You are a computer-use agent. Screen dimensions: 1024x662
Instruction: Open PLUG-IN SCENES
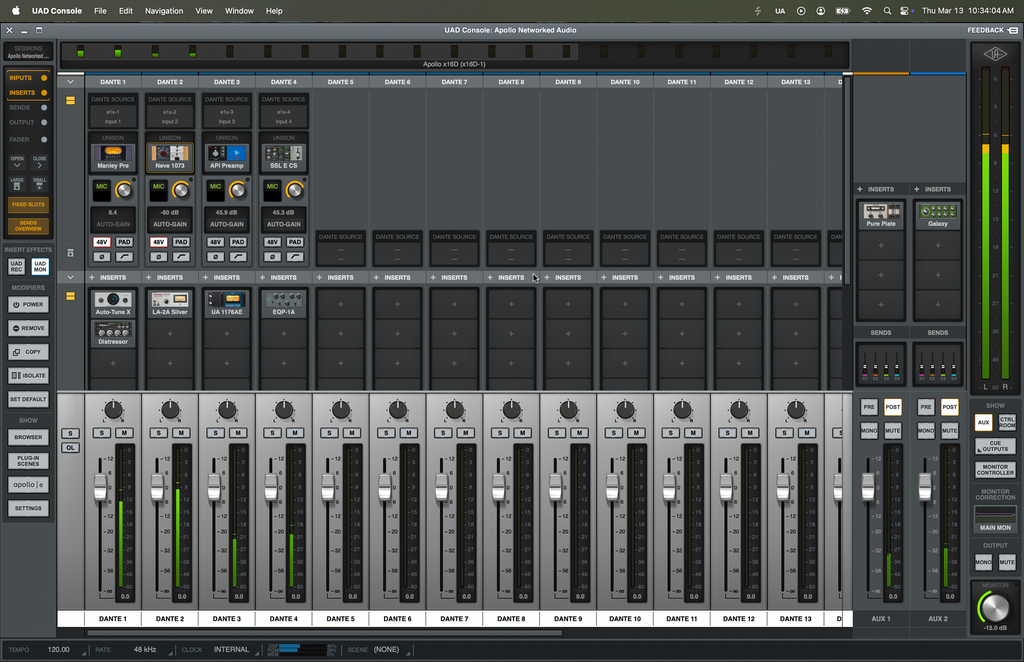pyautogui.click(x=28, y=461)
